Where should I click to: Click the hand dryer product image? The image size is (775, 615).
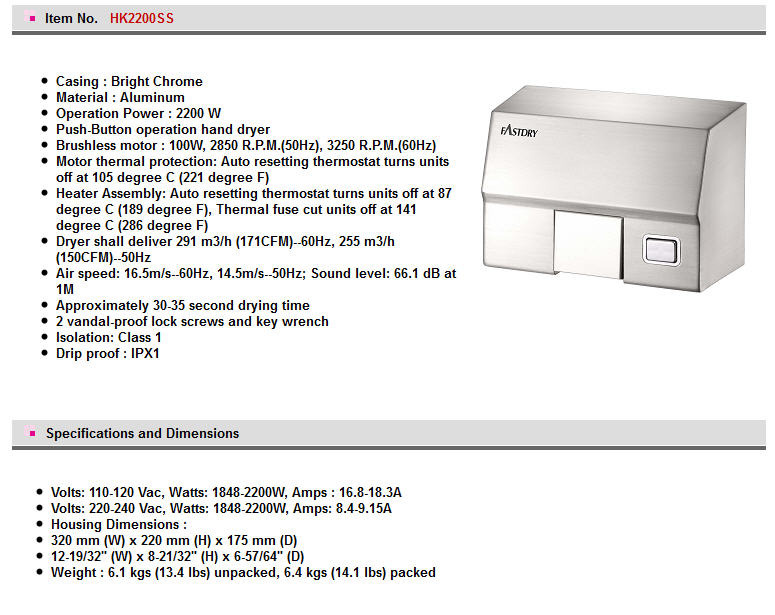click(613, 189)
